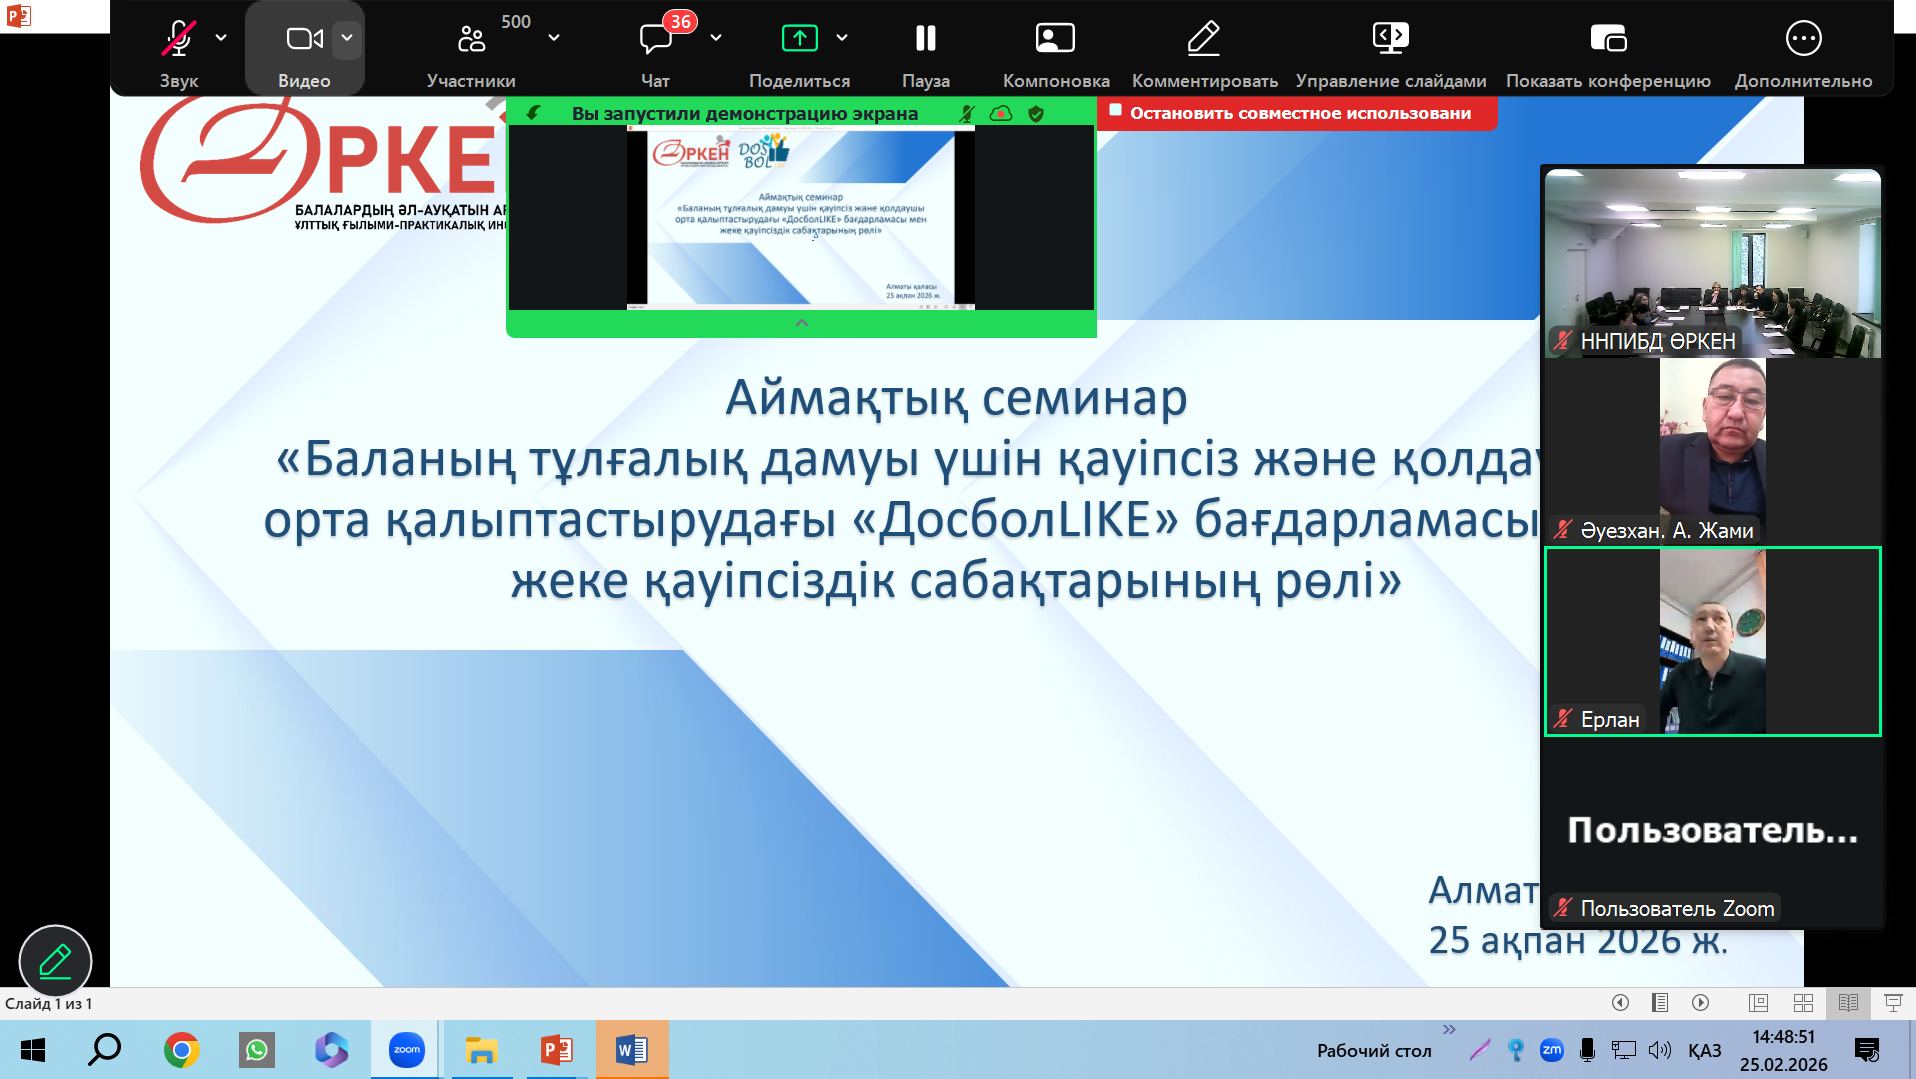Open share options arrow next to Поделиться

tap(842, 38)
